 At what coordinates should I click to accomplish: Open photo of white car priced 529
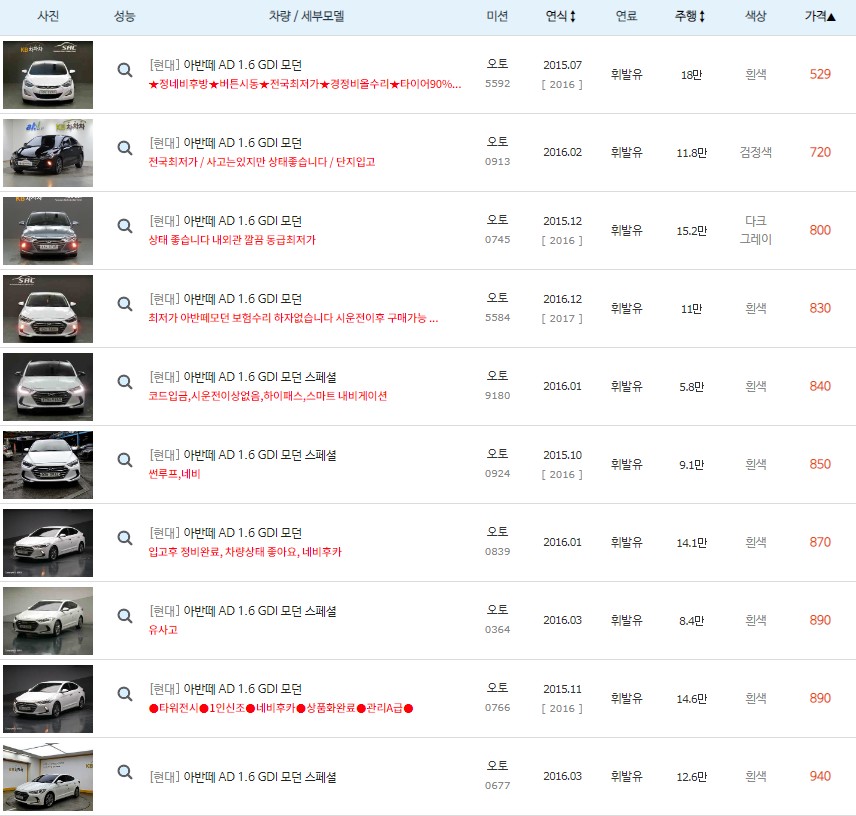pos(48,75)
